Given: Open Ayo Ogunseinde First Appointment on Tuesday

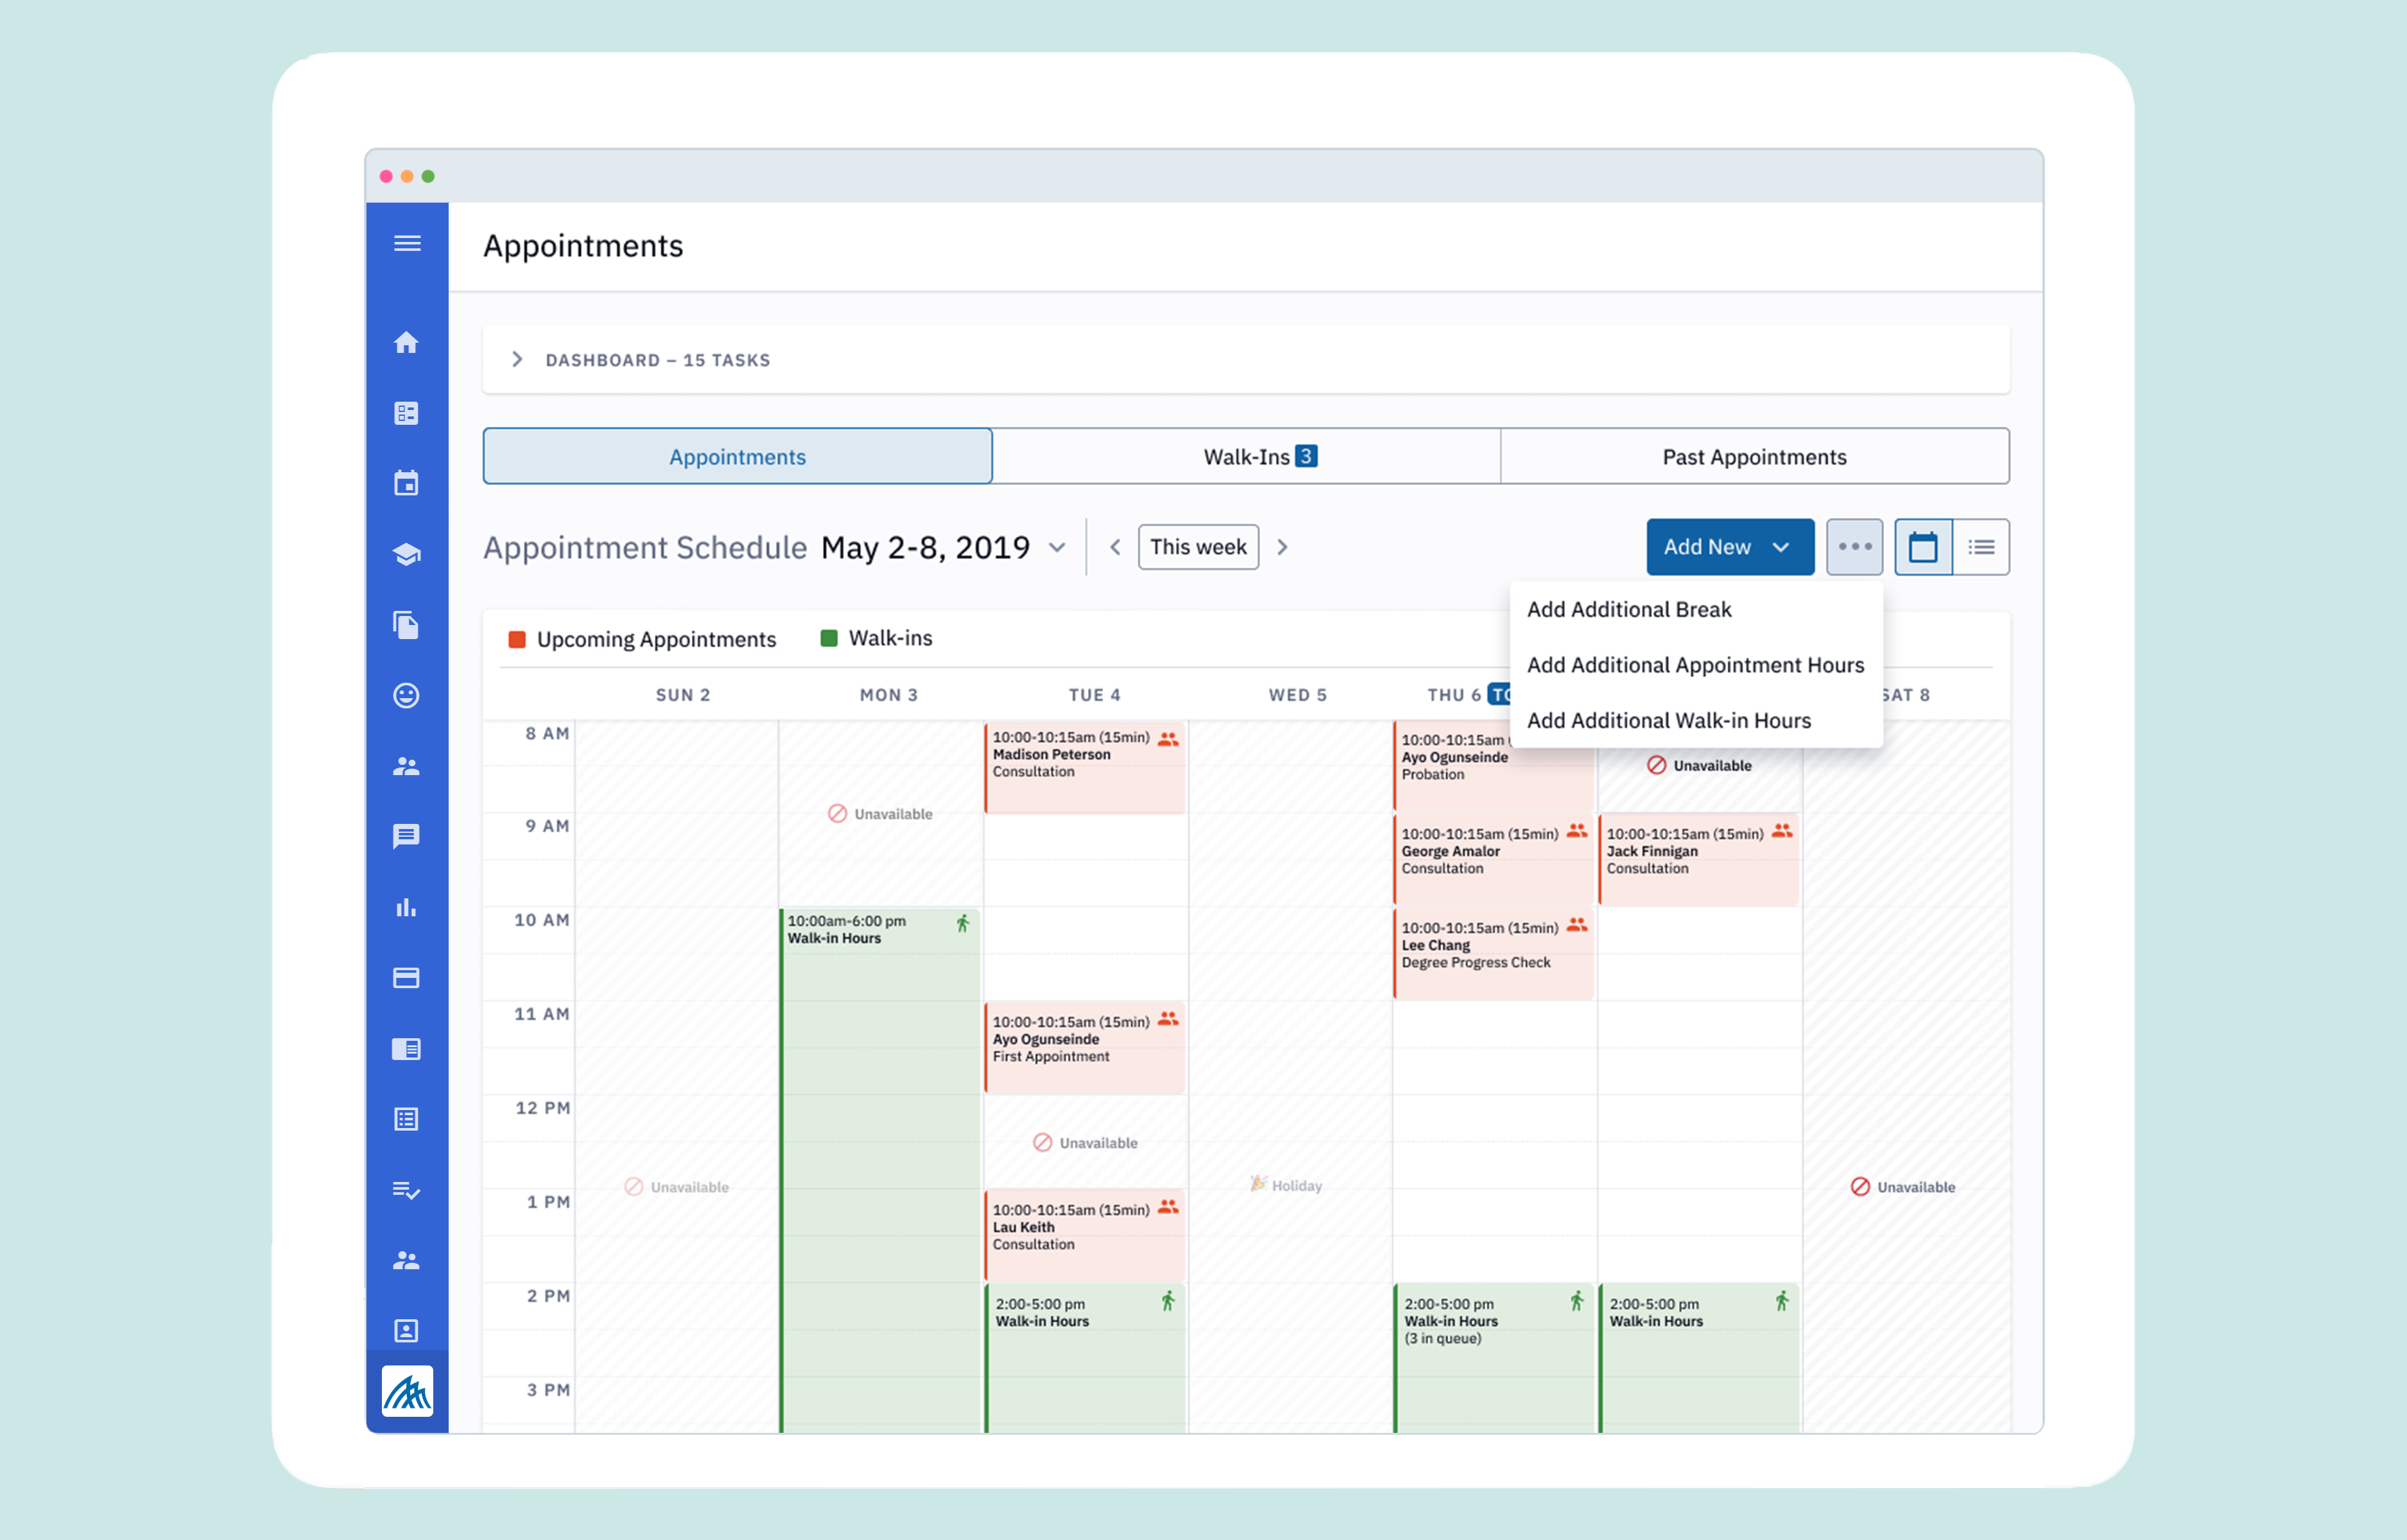Looking at the screenshot, I should click(x=1085, y=1047).
